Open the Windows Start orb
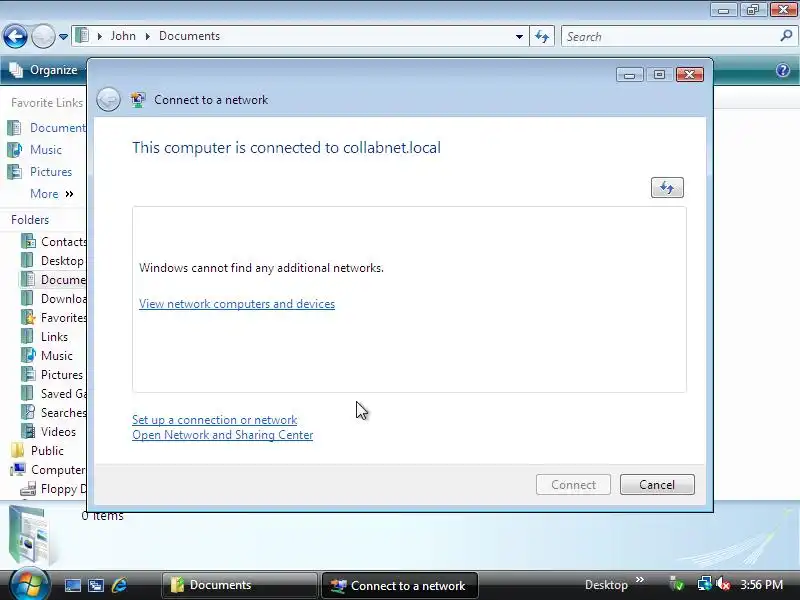The width and height of the screenshot is (800, 600). tap(29, 584)
